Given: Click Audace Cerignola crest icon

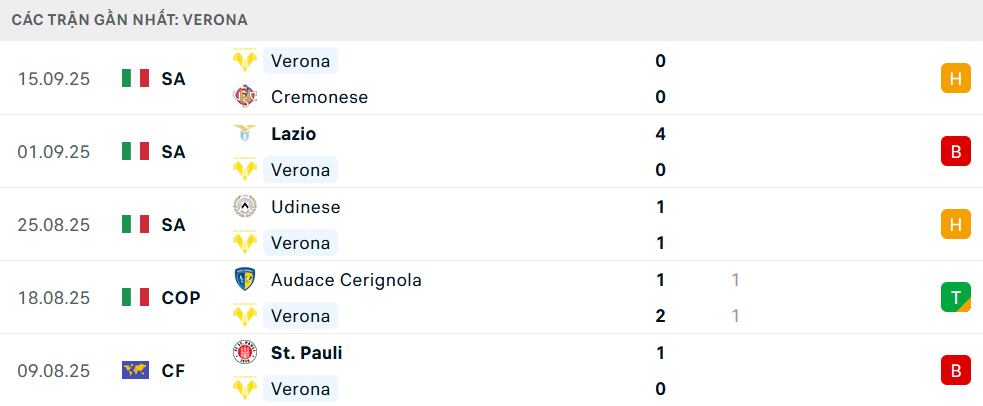Looking at the screenshot, I should 244,280.
